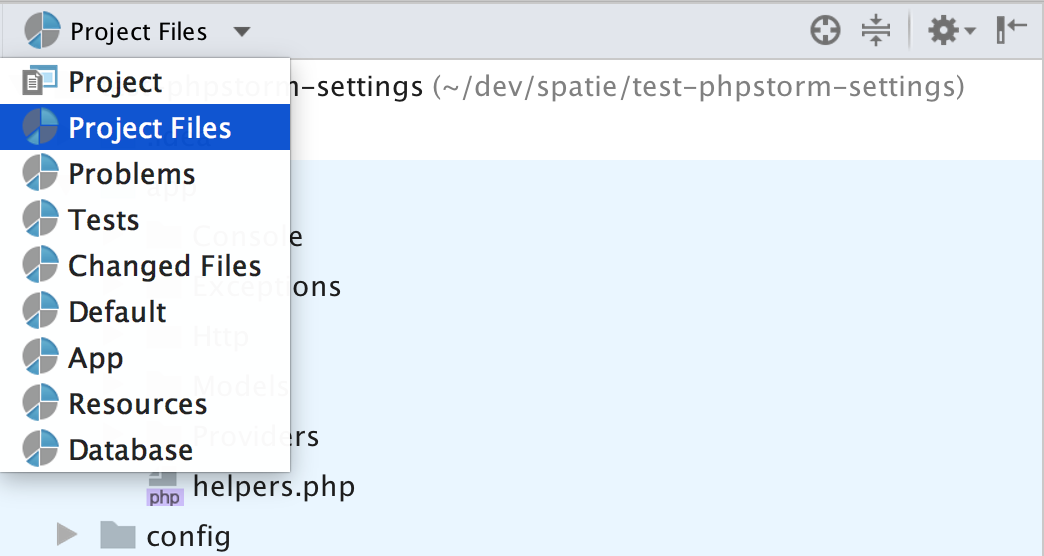Screen dimensions: 1044x556
Task: Open the gear settings menu
Action: 943,31
